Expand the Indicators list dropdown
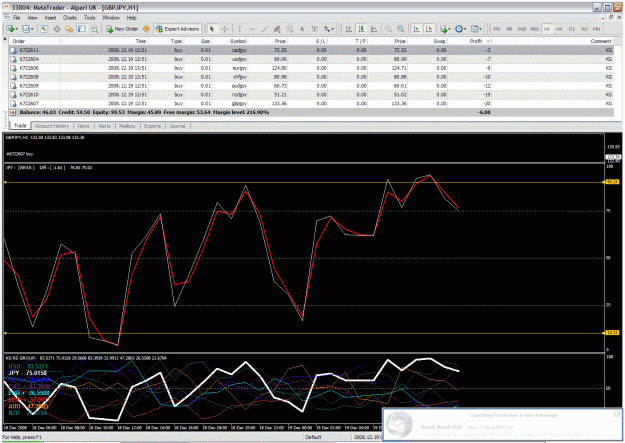The image size is (625, 443). (x=445, y=29)
